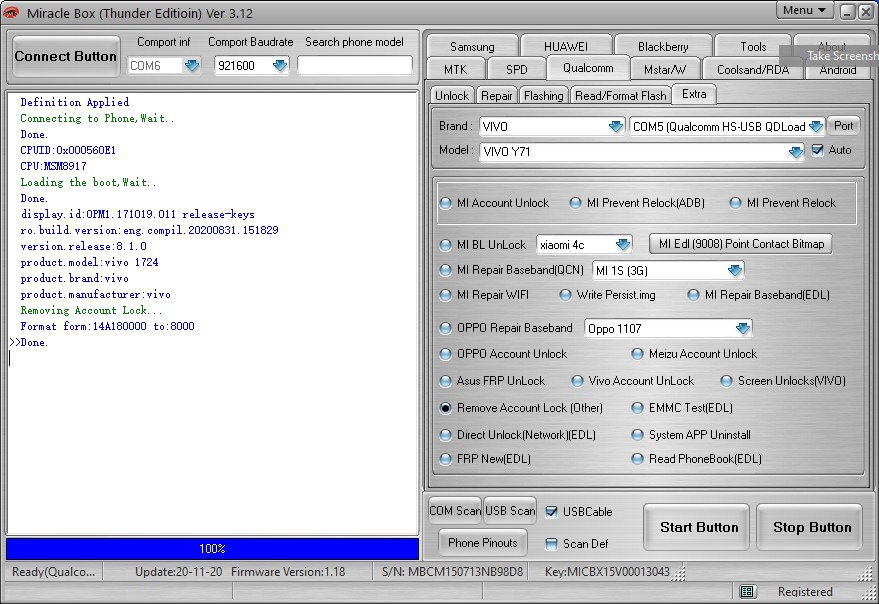
Task: Select Direct Unlock(Network)(EDL) option
Action: pyautogui.click(x=446, y=435)
